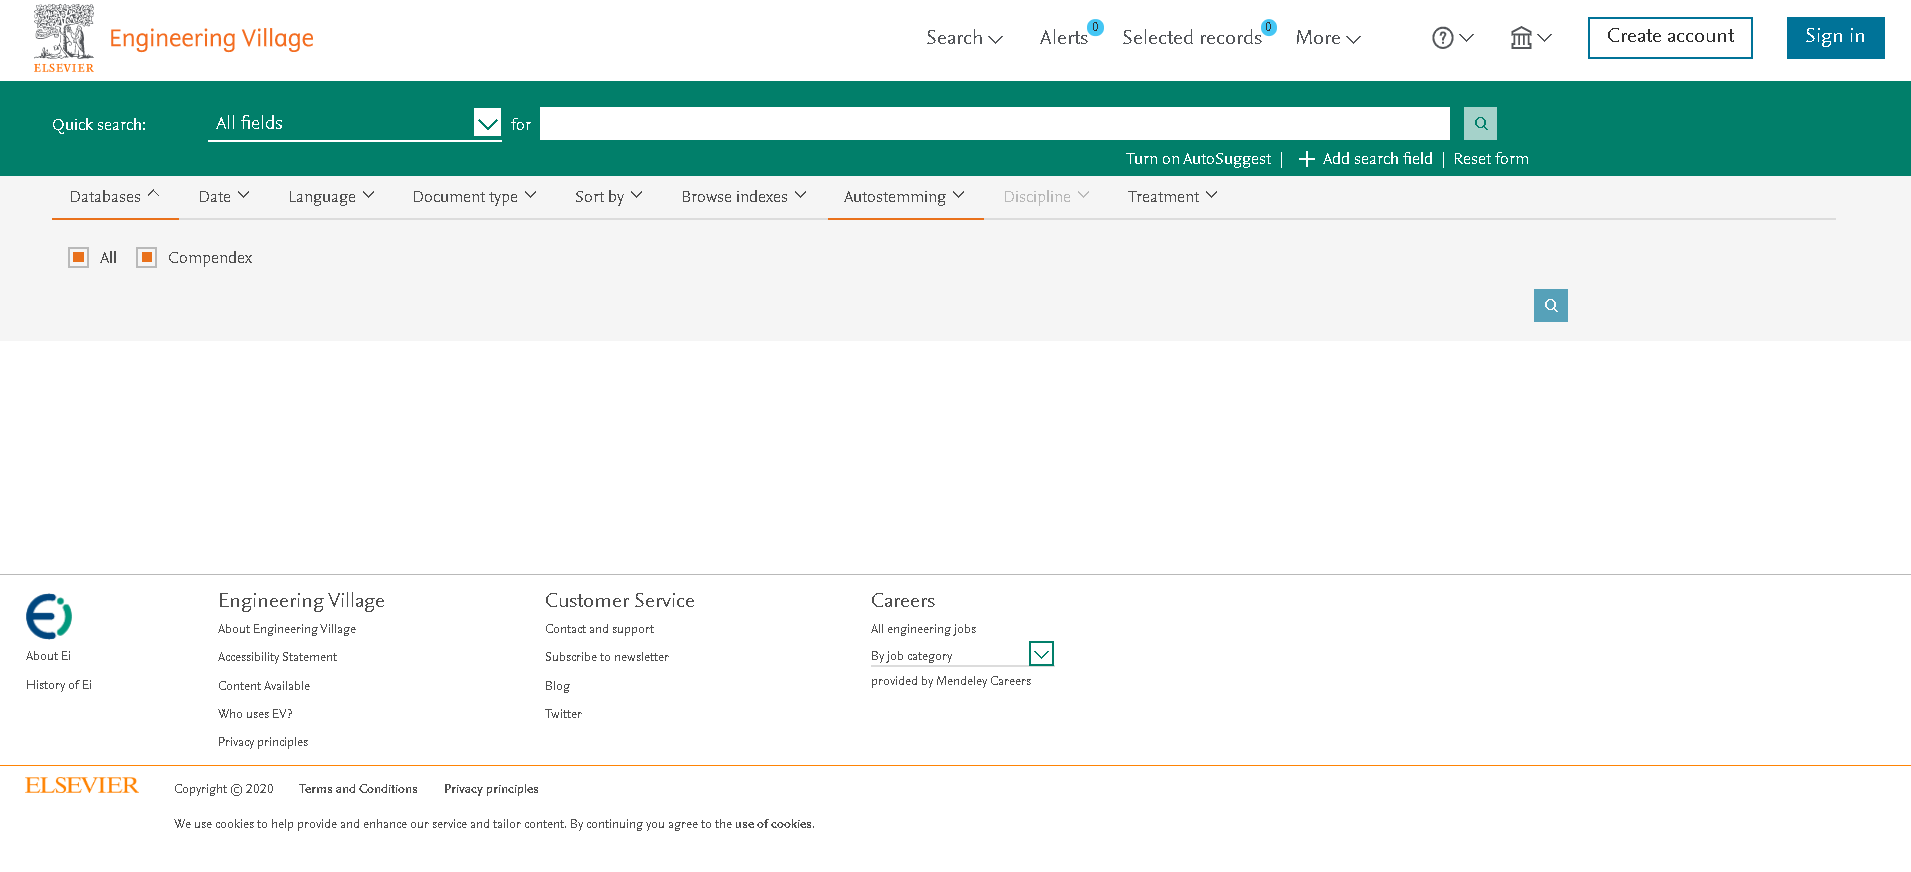The height and width of the screenshot is (872, 1911).
Task: Click the Alerts count badge
Action: pos(1096,27)
